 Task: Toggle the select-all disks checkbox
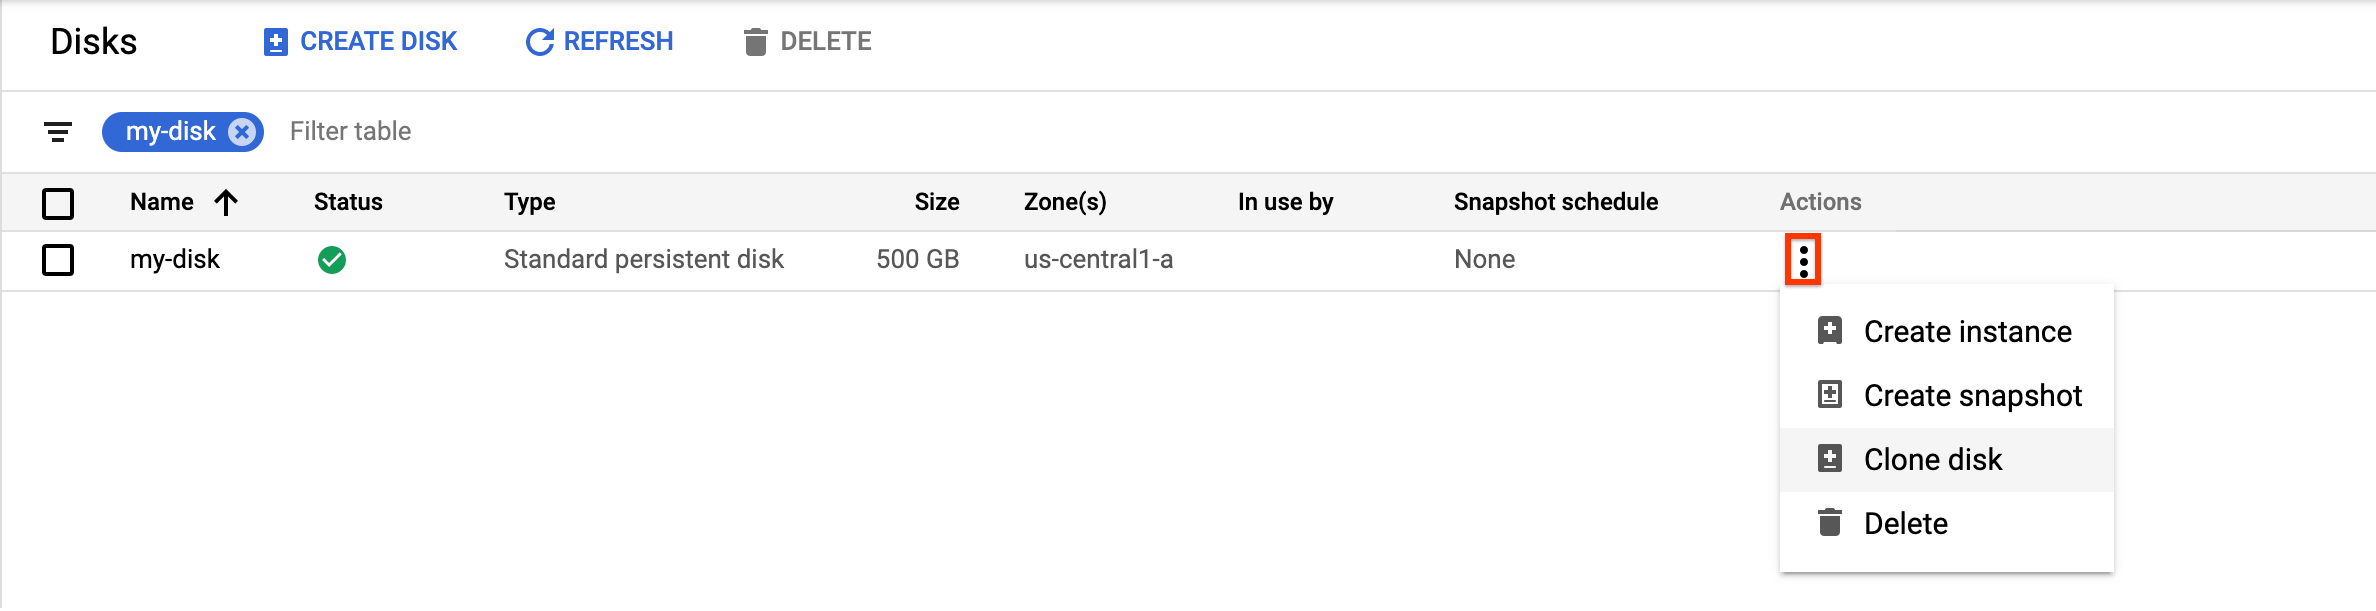tap(58, 203)
